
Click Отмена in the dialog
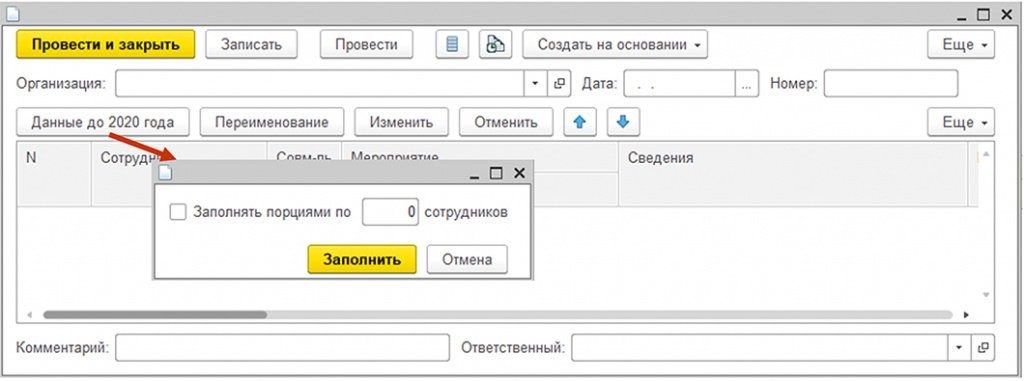[467, 259]
